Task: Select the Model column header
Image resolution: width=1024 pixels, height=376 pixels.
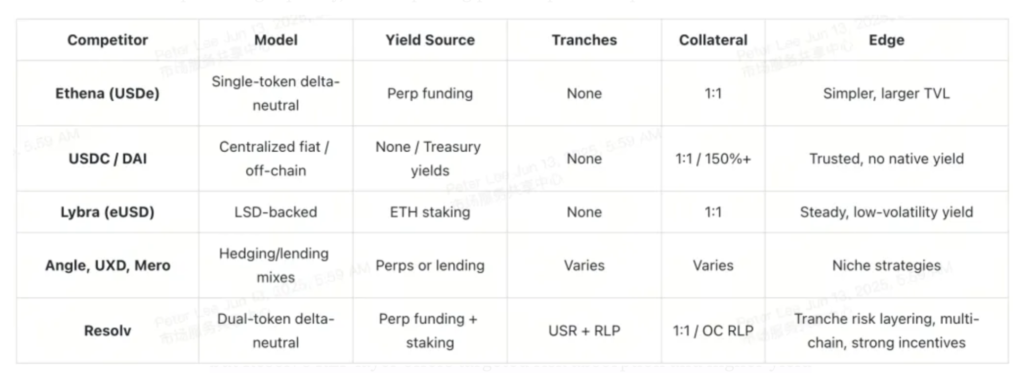Action: (x=276, y=40)
